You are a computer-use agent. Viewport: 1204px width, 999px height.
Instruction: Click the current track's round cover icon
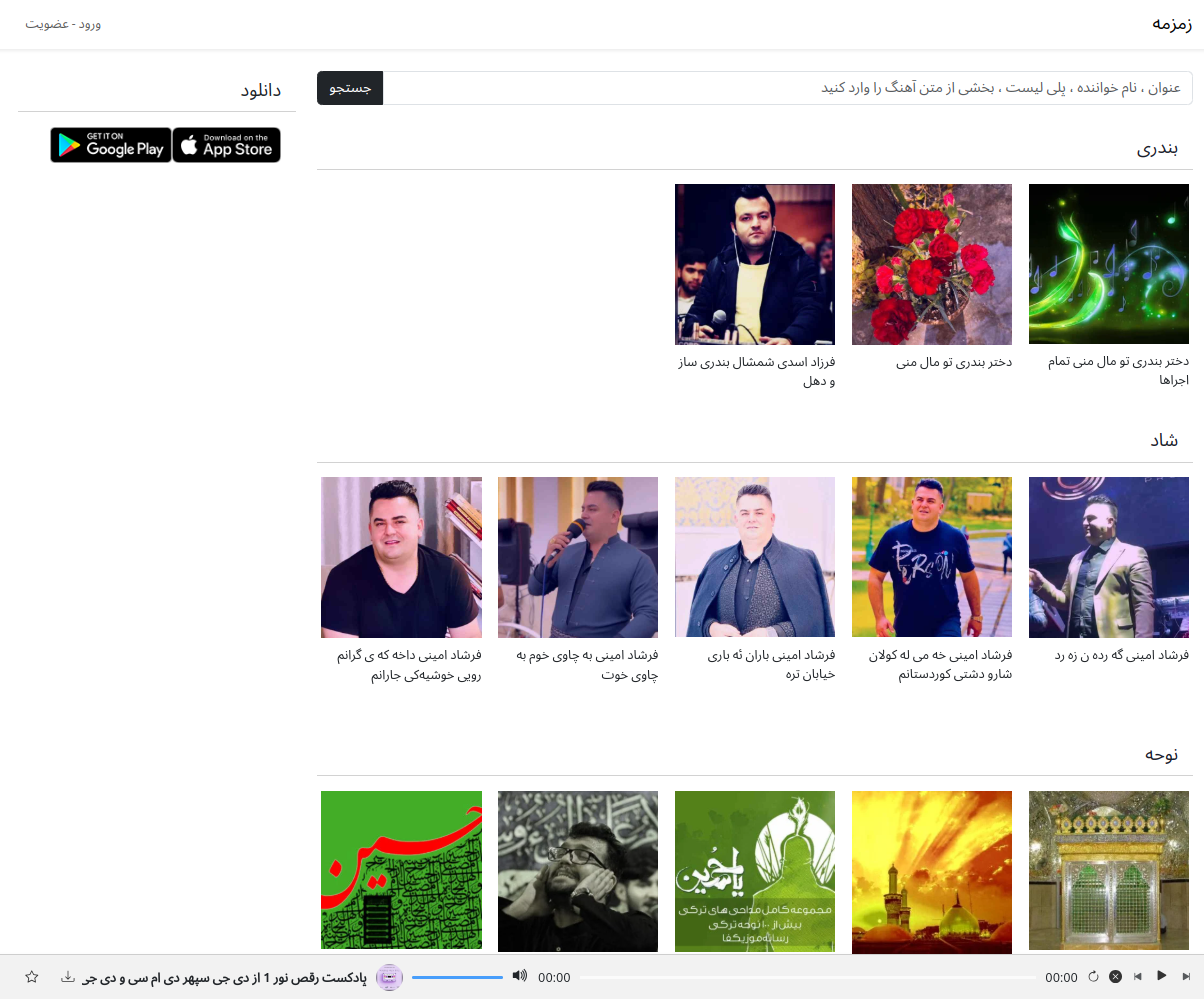tap(389, 977)
